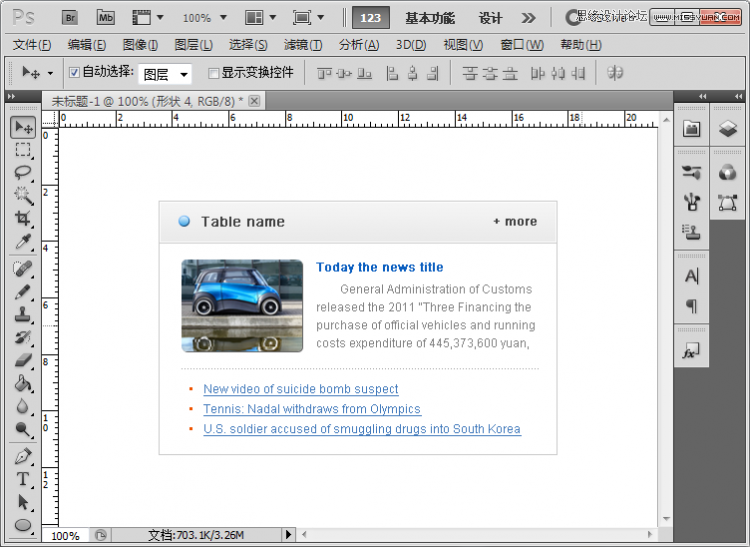
Task: Enable the 显示变换控件 checkbox
Action: click(x=213, y=73)
